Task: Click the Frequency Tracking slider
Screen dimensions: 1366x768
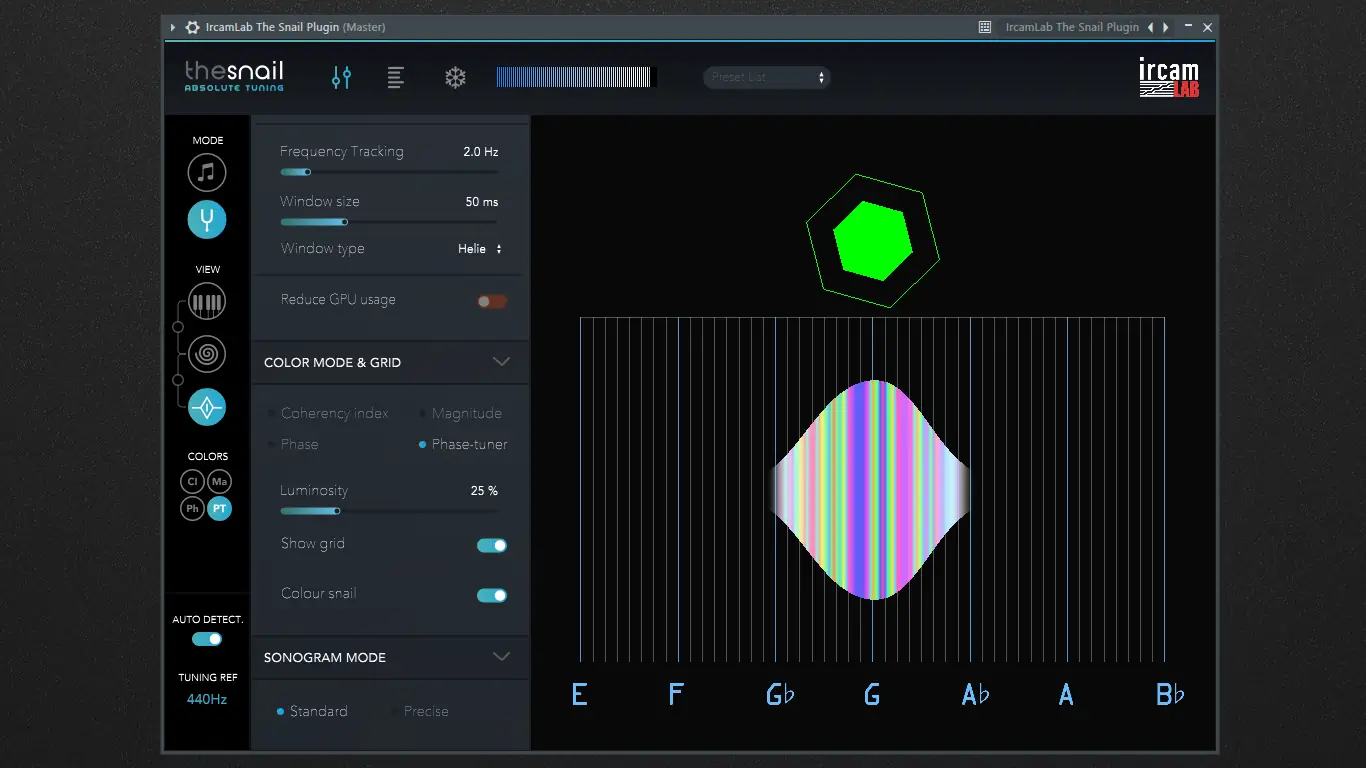Action: pyautogui.click(x=389, y=172)
